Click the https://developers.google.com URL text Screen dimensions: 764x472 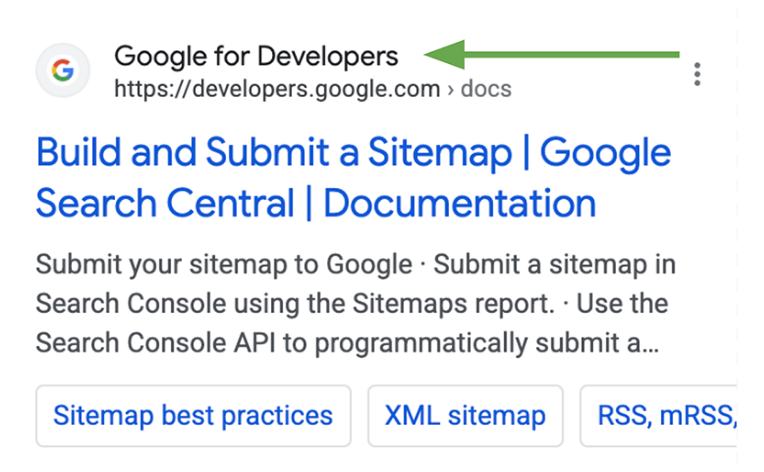[277, 89]
